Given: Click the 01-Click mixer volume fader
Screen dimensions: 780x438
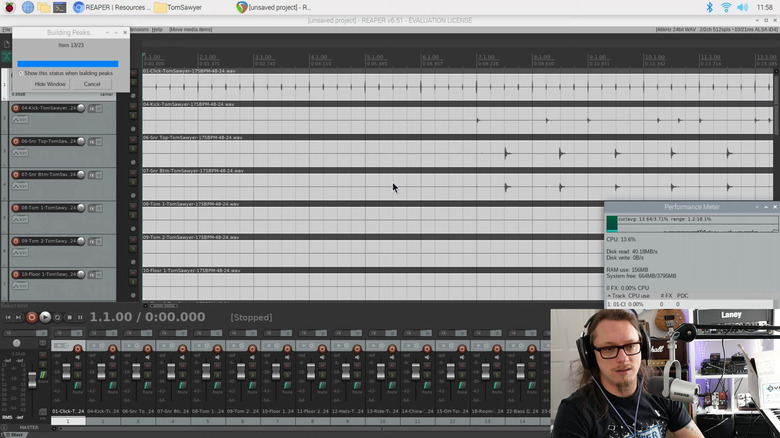Looking at the screenshot, I should point(66,372).
